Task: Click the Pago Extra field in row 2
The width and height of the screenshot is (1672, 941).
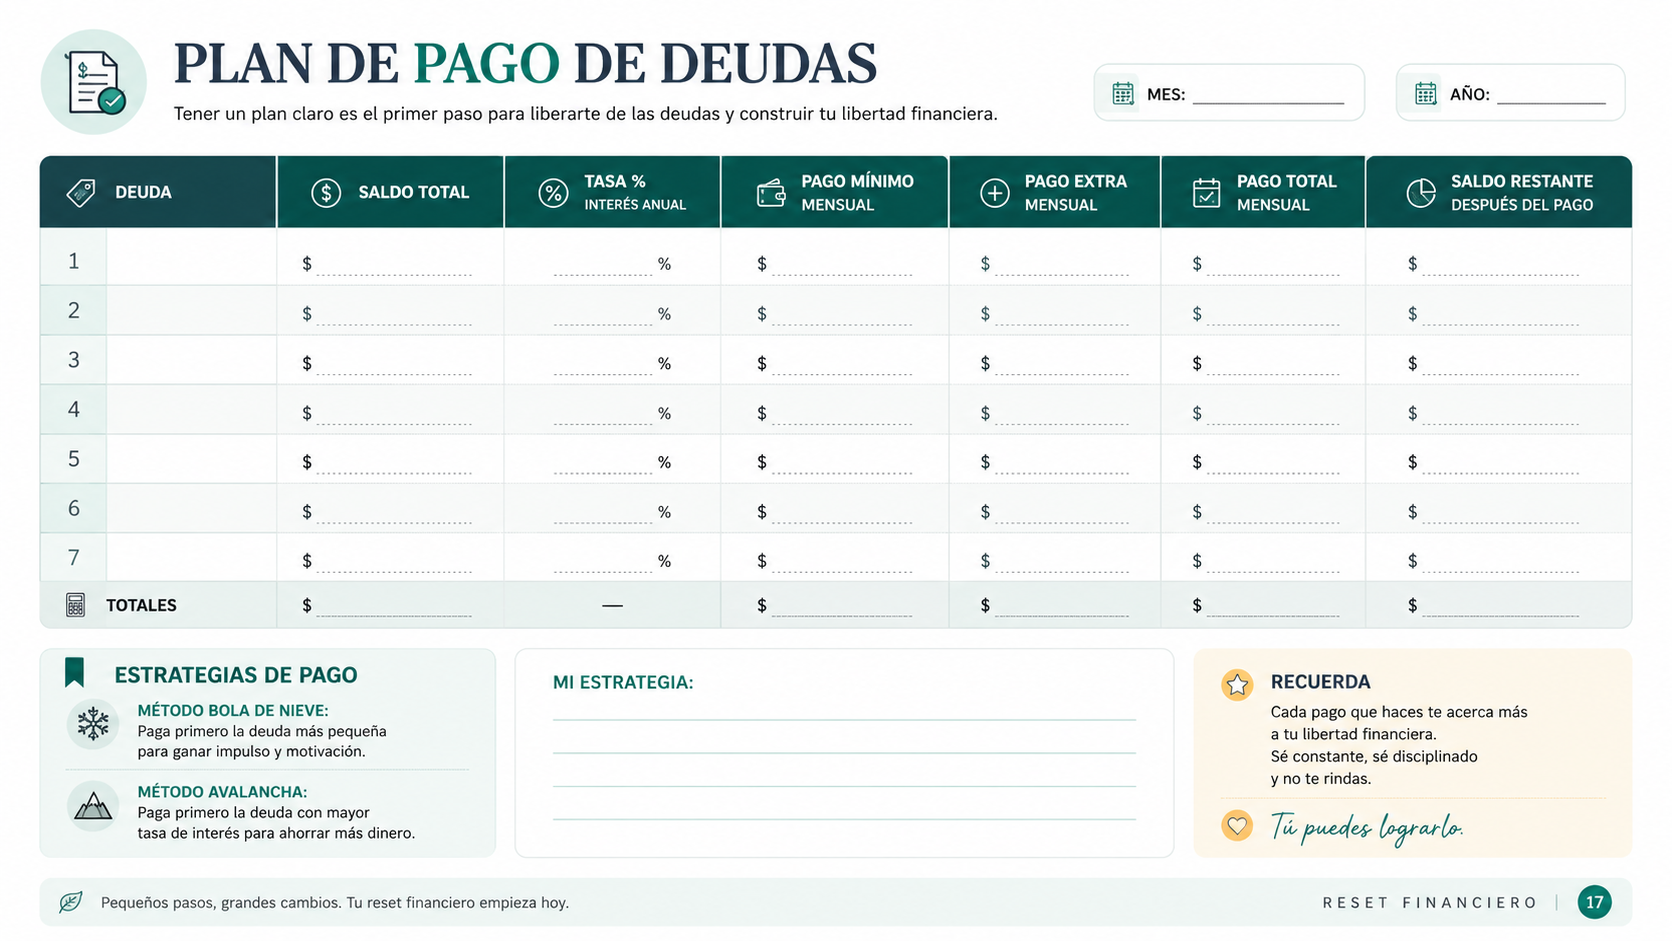Action: tap(1055, 314)
